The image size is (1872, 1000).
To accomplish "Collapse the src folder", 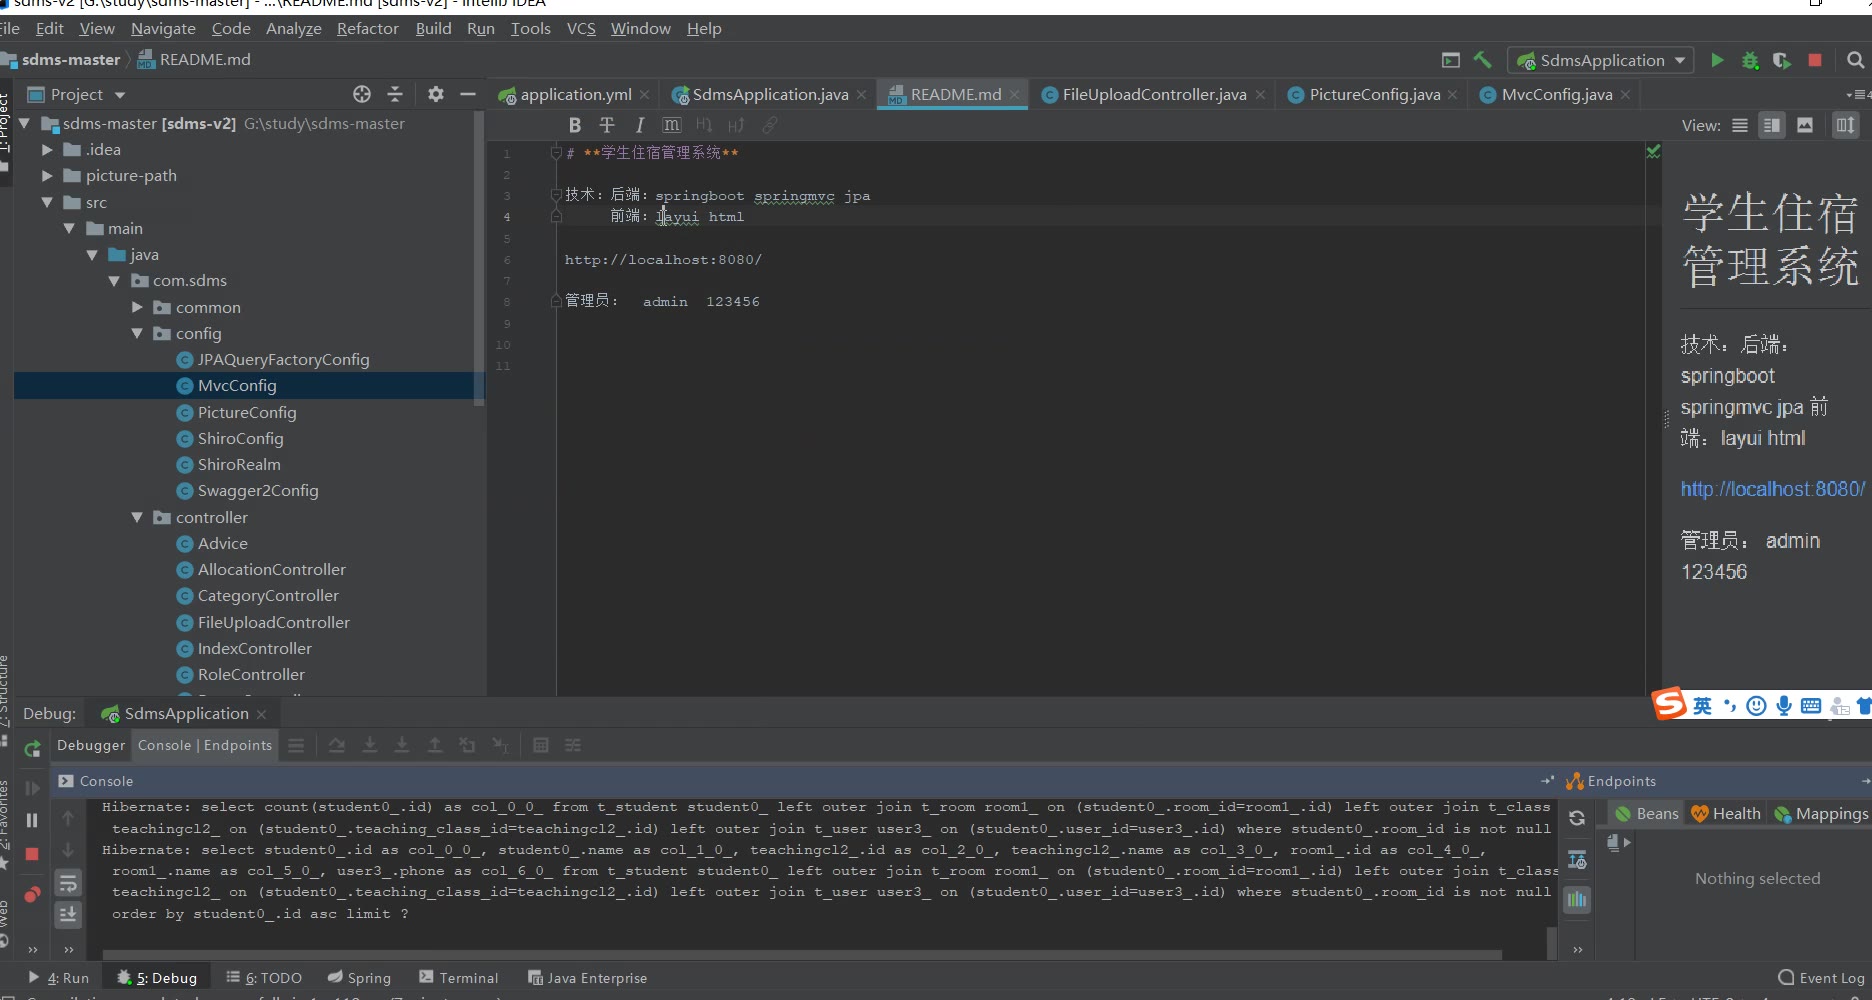I will coord(47,202).
